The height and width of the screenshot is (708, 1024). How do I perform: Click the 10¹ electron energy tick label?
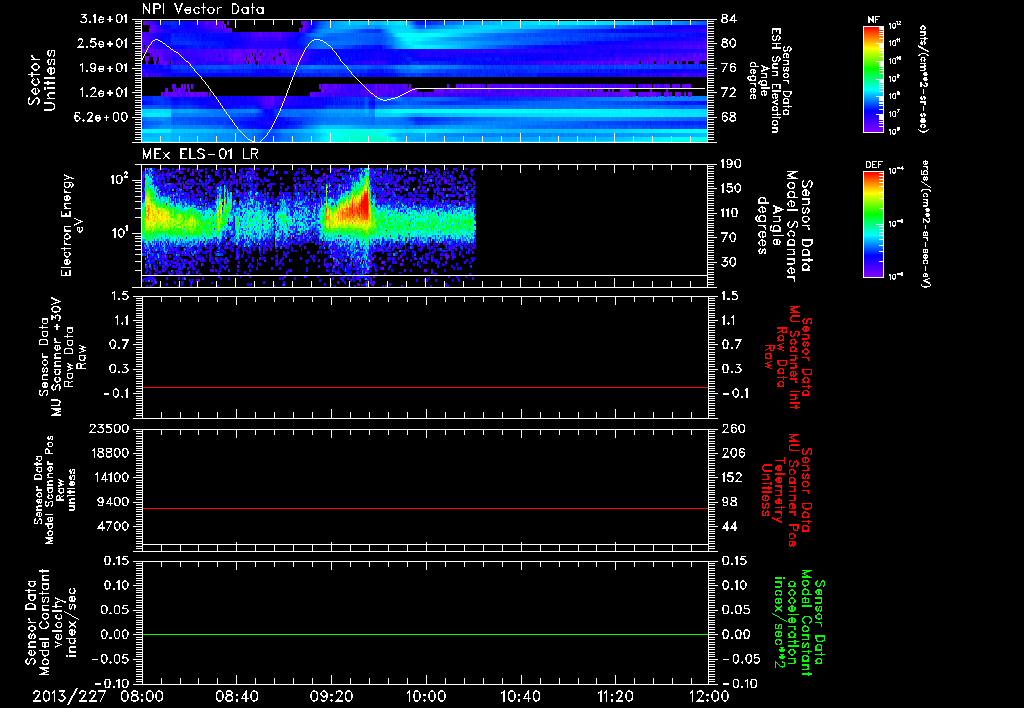121,233
